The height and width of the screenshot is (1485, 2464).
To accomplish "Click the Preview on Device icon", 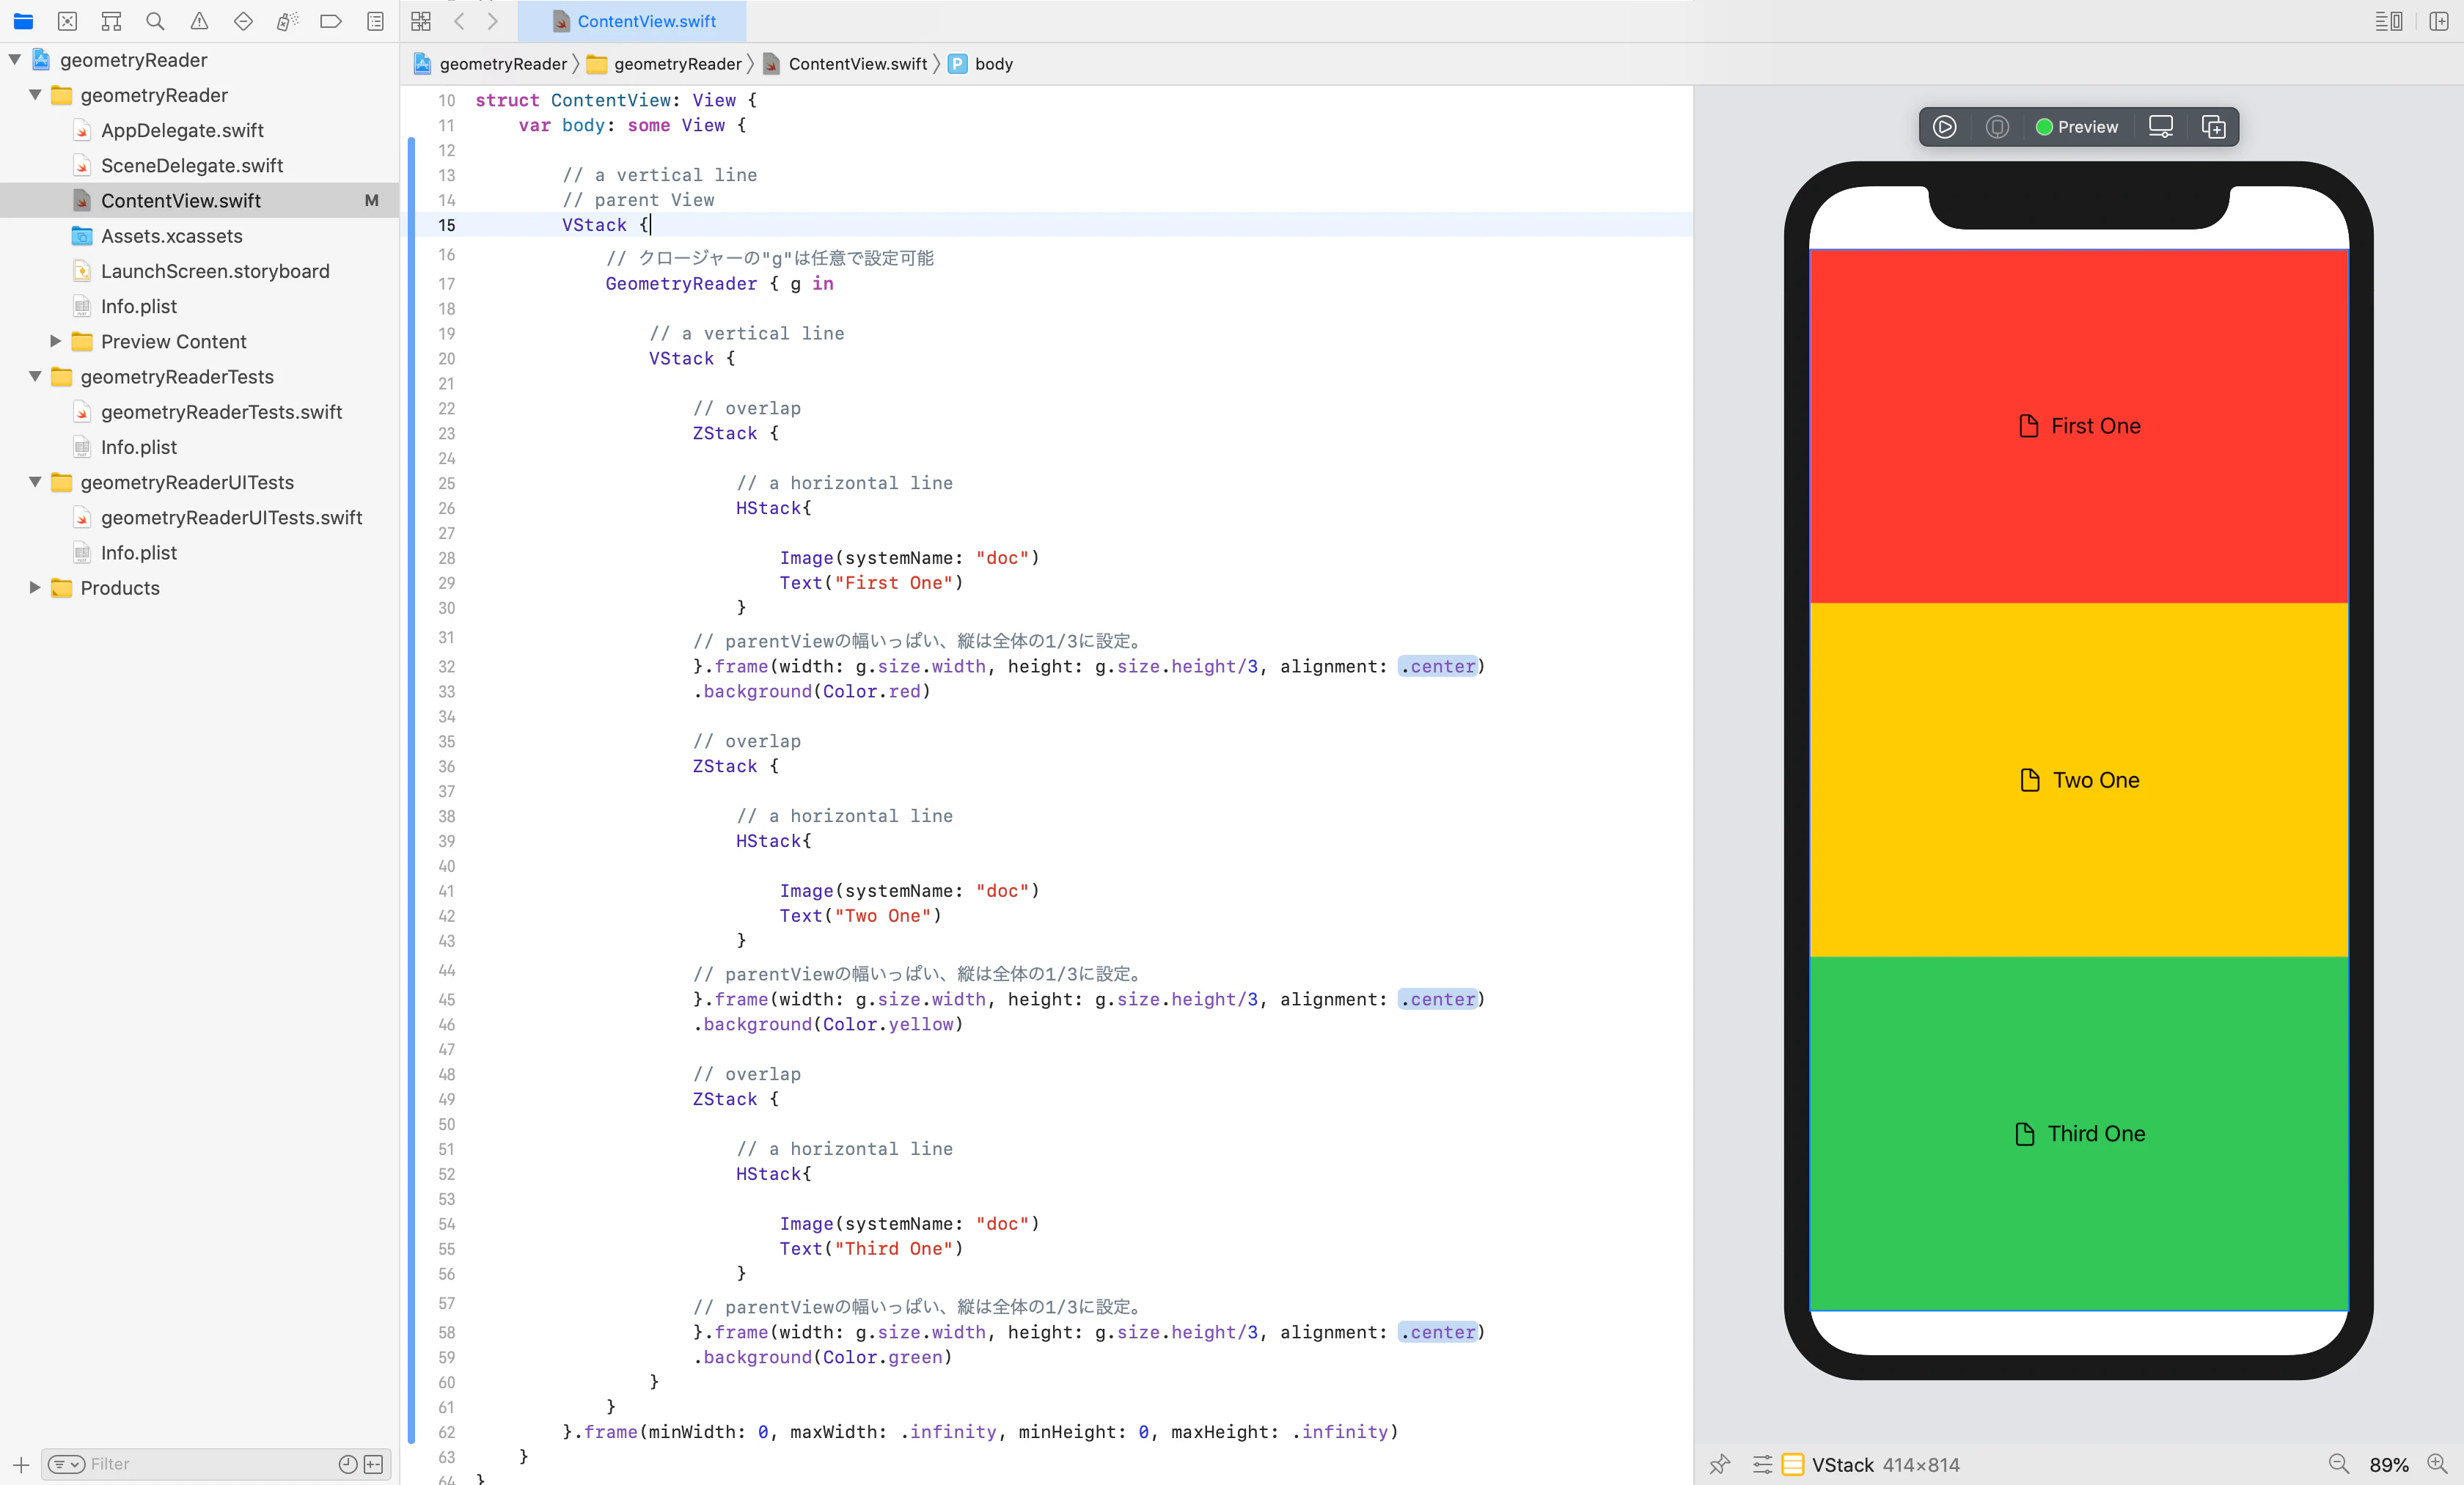I will 2160,127.
